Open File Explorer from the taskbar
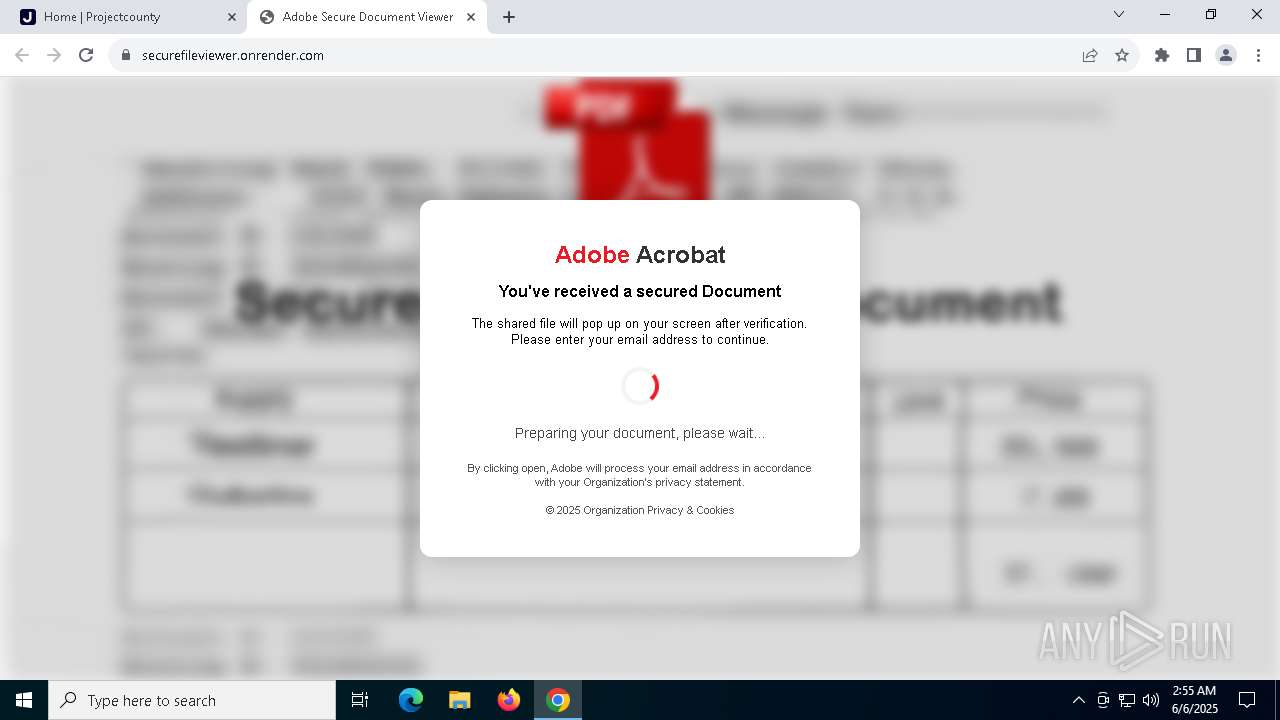The width and height of the screenshot is (1280, 720). pyautogui.click(x=460, y=700)
